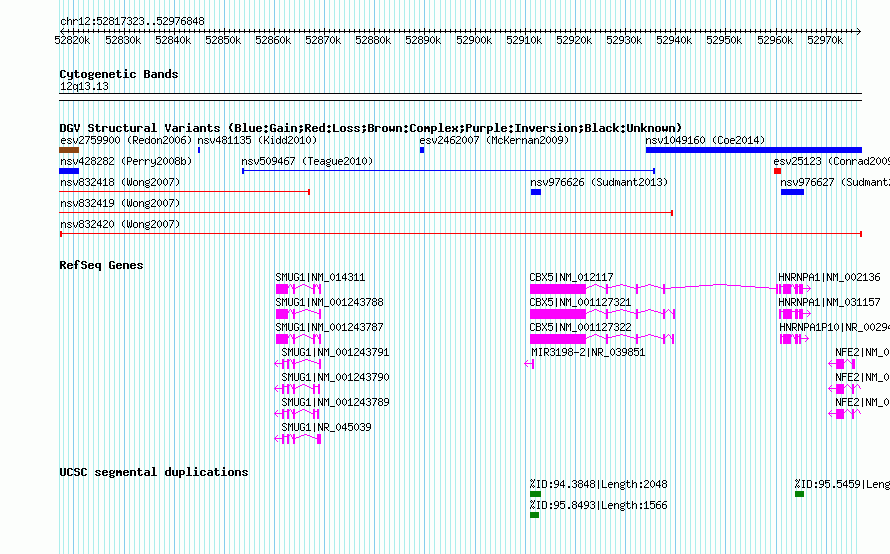Select the nsv509467 (Teague2010) label
Screen dimensions: 890x554
(307, 161)
